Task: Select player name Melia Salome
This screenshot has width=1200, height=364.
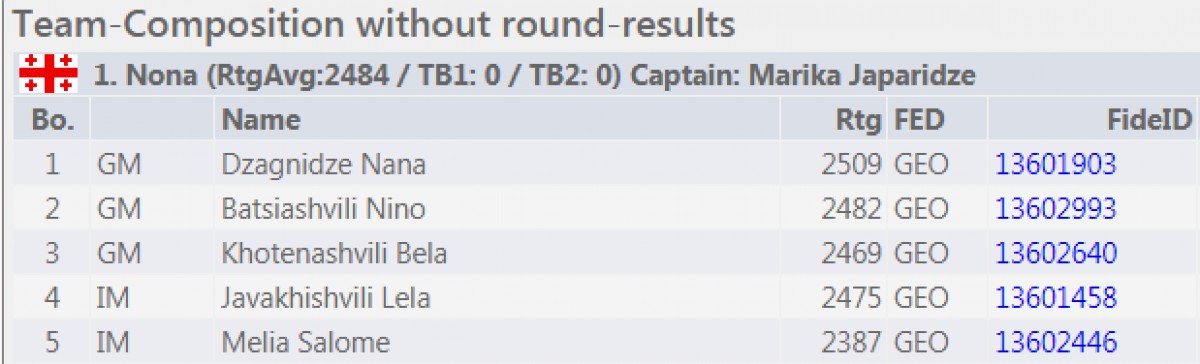Action: pos(305,343)
